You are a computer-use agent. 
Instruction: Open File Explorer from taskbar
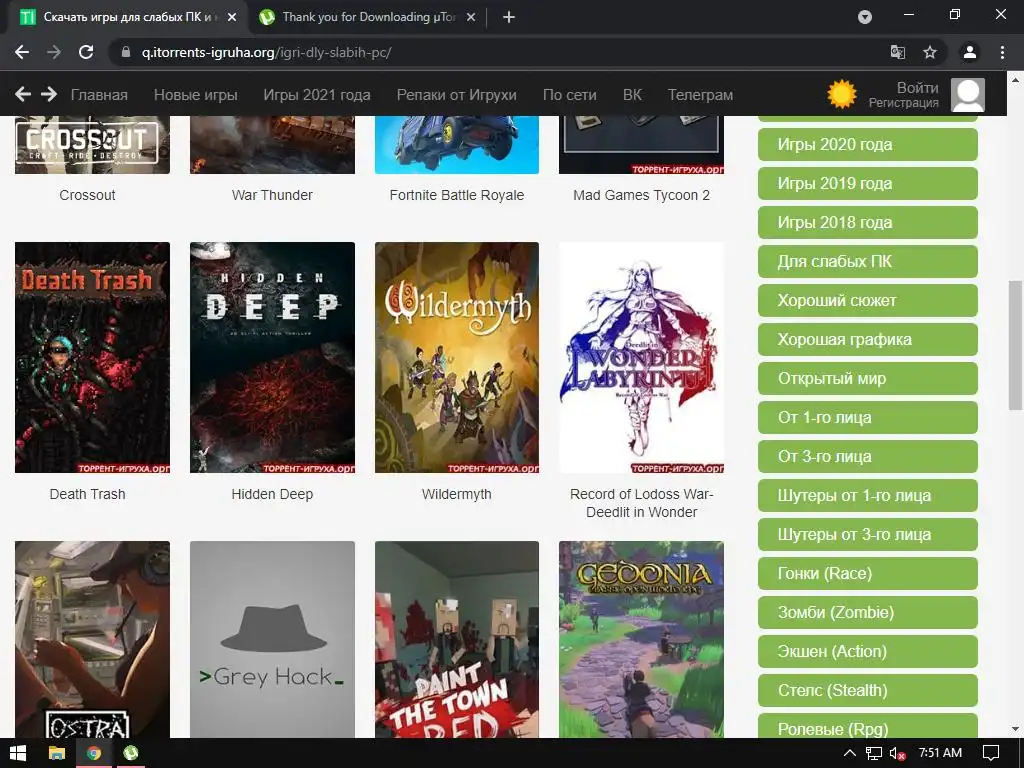57,753
